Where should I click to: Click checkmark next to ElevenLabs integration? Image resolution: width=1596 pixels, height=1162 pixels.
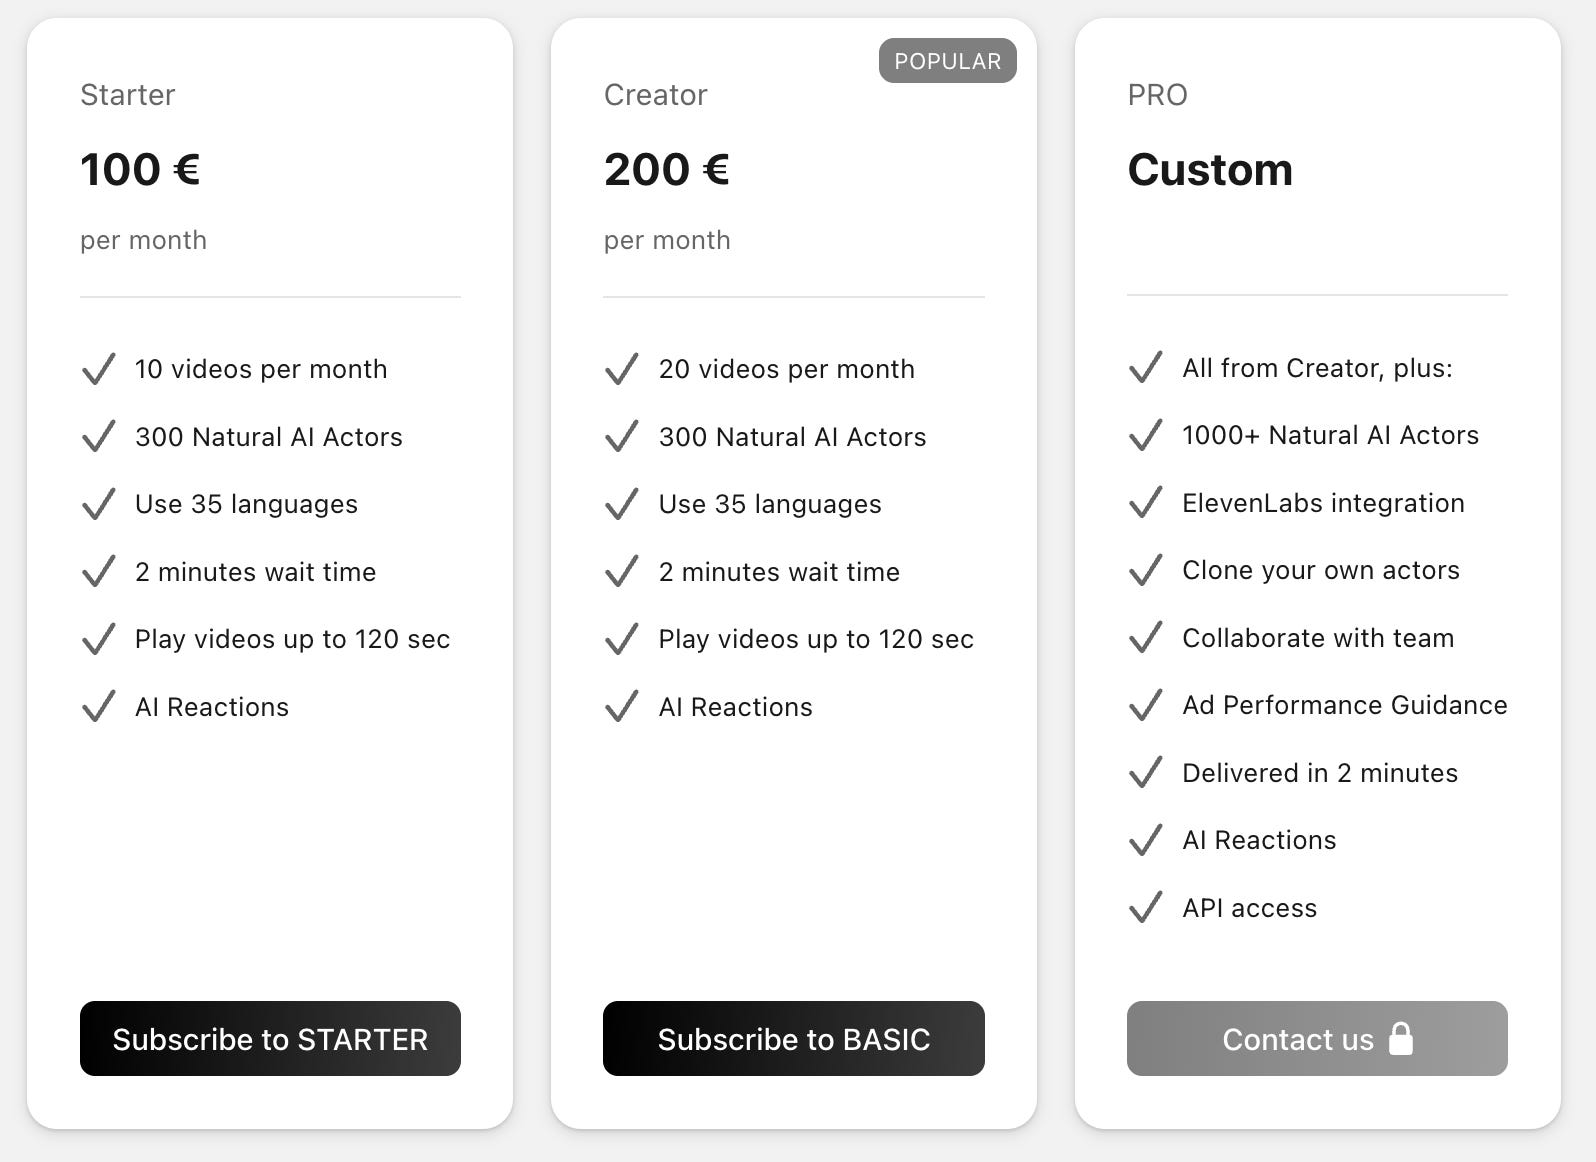coord(1145,503)
